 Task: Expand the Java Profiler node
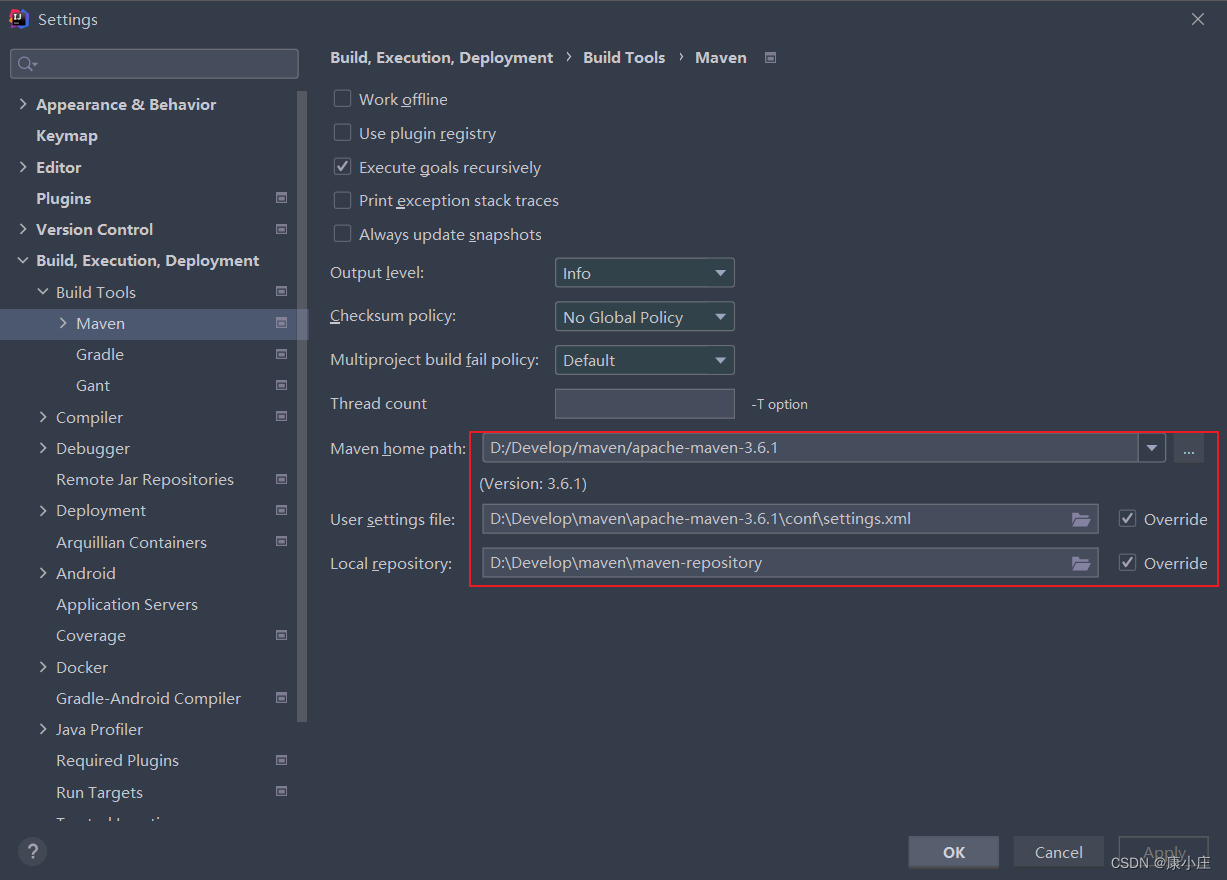point(43,729)
